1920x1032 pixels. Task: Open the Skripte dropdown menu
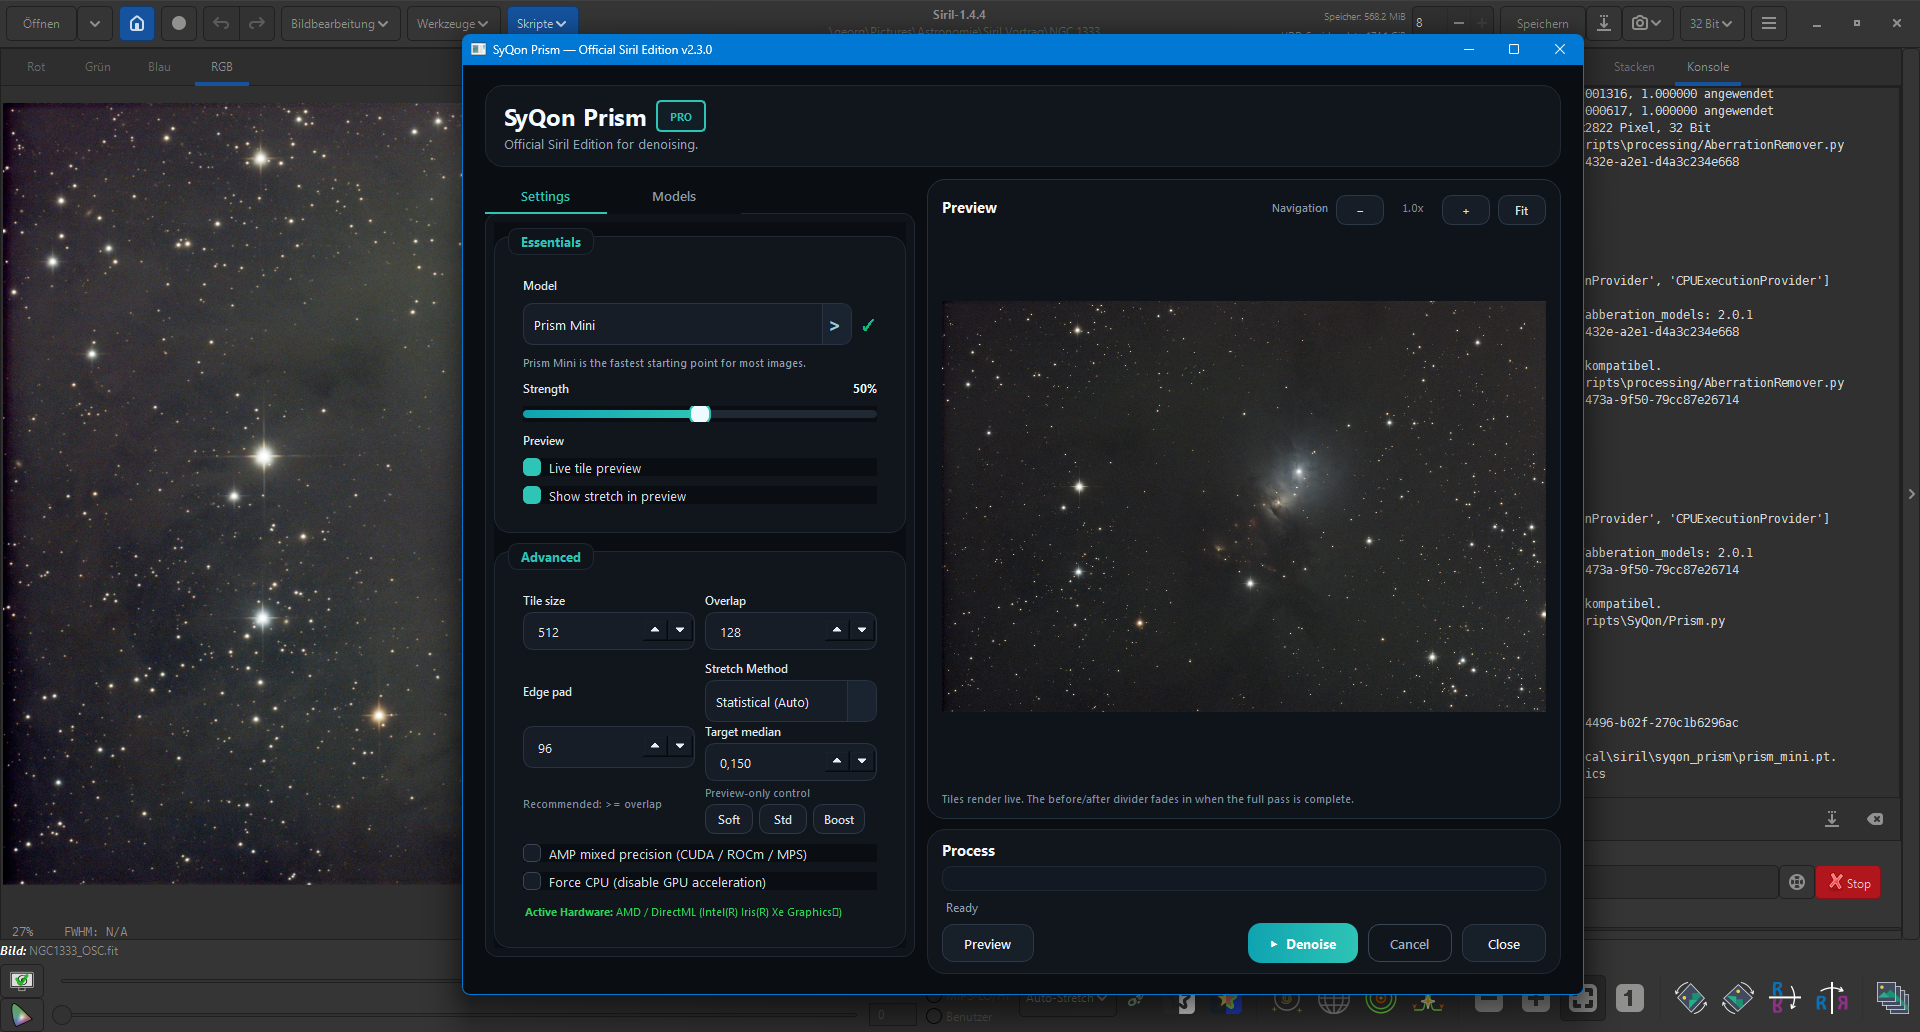point(541,23)
